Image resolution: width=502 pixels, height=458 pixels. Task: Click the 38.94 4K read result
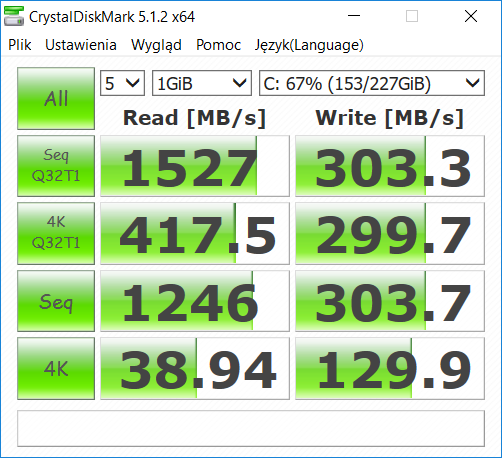pyautogui.click(x=195, y=368)
